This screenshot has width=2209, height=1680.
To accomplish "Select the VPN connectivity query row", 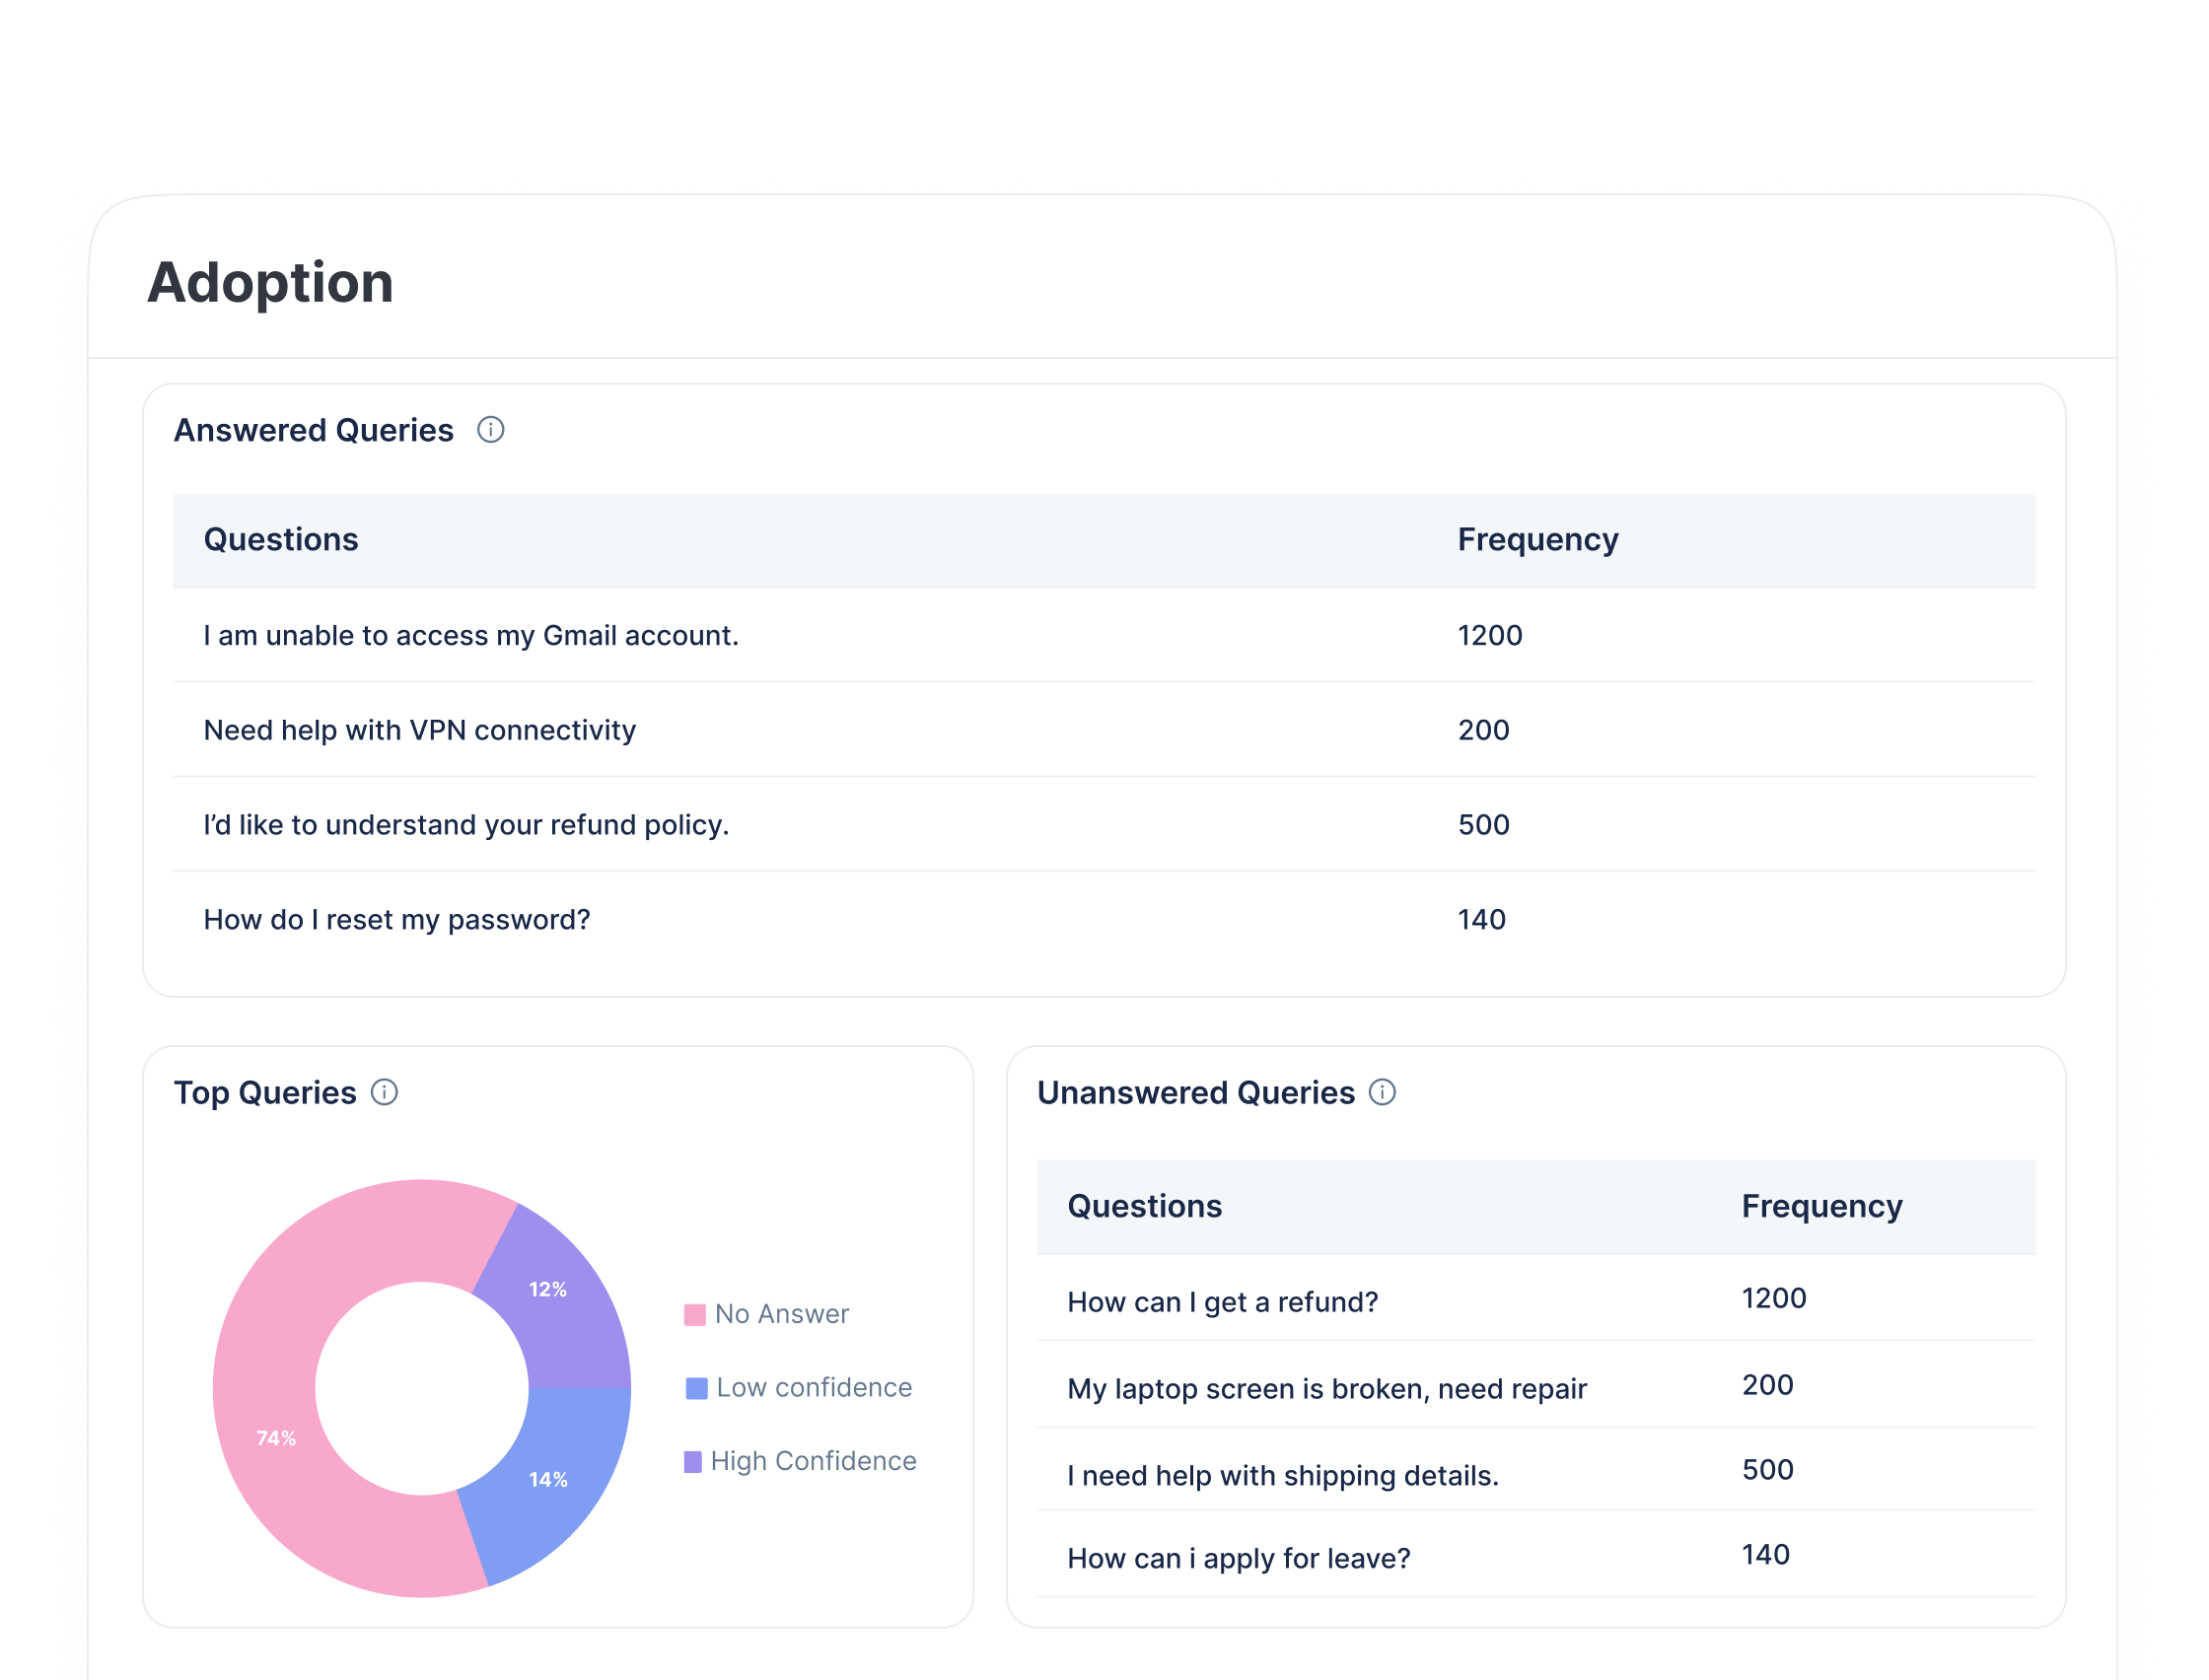I will pyautogui.click(x=420, y=731).
